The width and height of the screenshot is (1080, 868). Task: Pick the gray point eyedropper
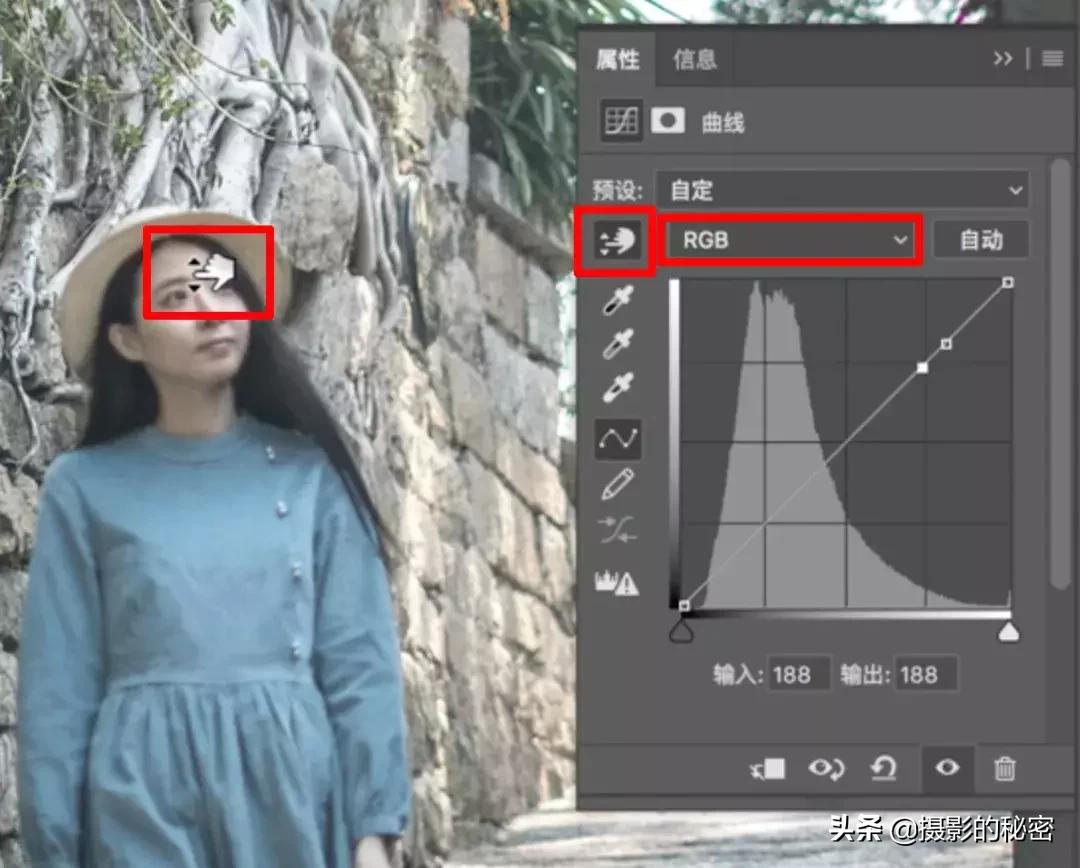pos(618,344)
